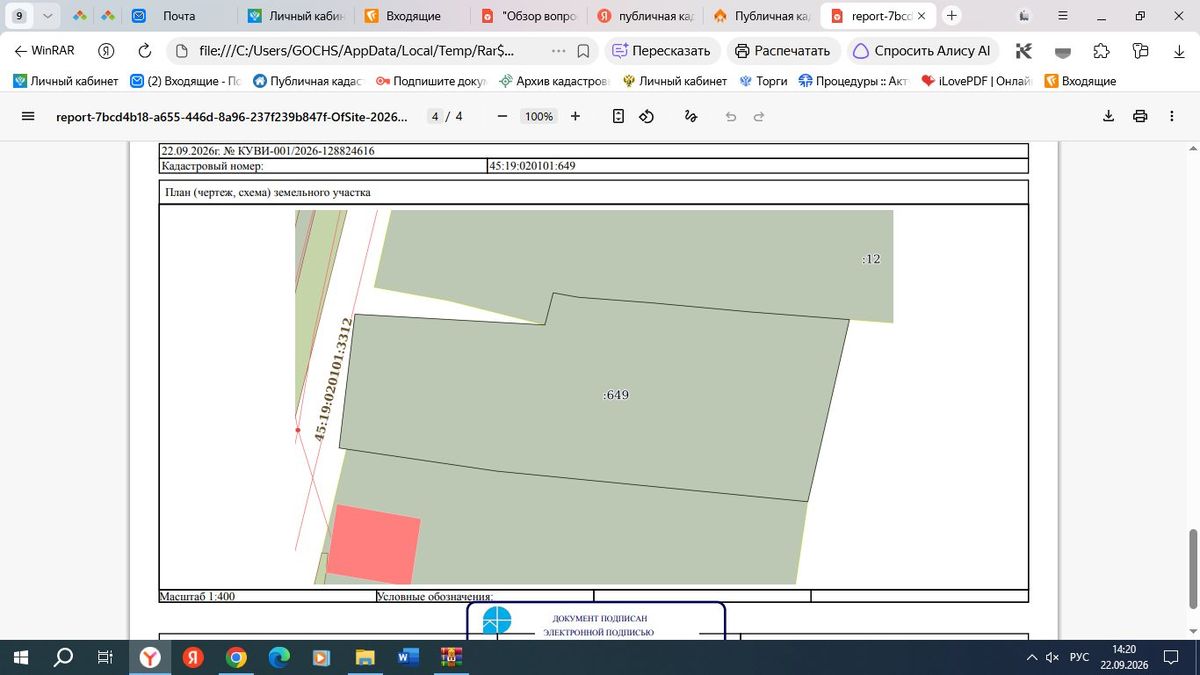Viewport: 1200px width, 675px height.
Task: Click the Распечатать button
Action: coord(783,51)
